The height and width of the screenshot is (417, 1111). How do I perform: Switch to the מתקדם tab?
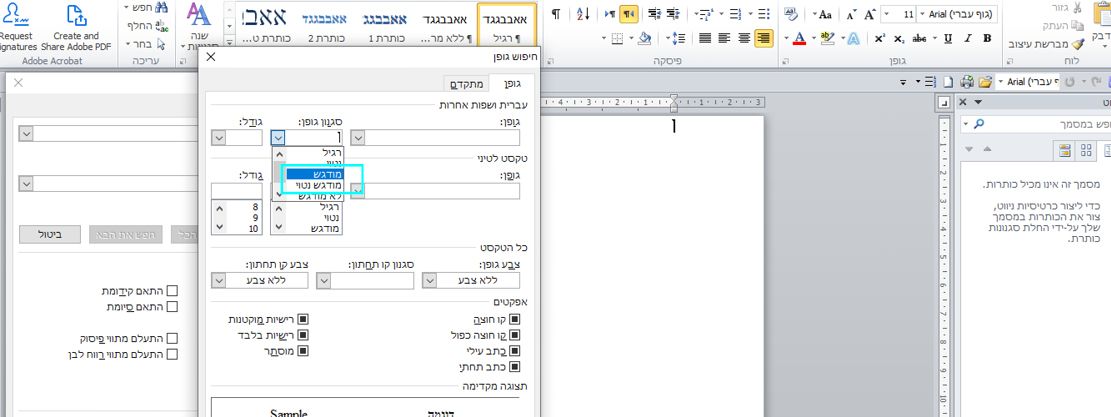[x=467, y=84]
